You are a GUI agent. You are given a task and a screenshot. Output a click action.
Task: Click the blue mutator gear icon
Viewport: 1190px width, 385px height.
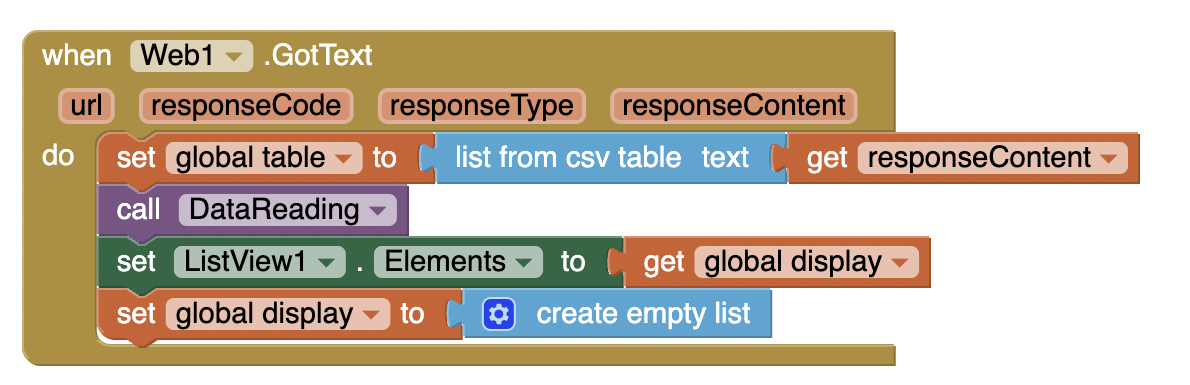click(499, 314)
